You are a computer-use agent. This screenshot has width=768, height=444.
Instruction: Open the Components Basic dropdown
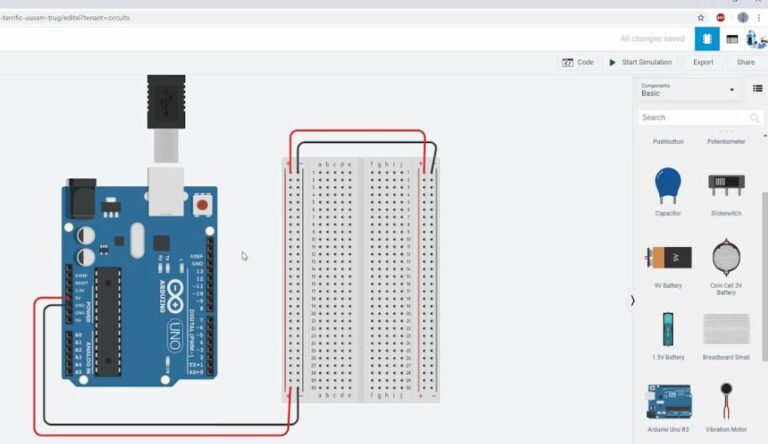(688, 90)
